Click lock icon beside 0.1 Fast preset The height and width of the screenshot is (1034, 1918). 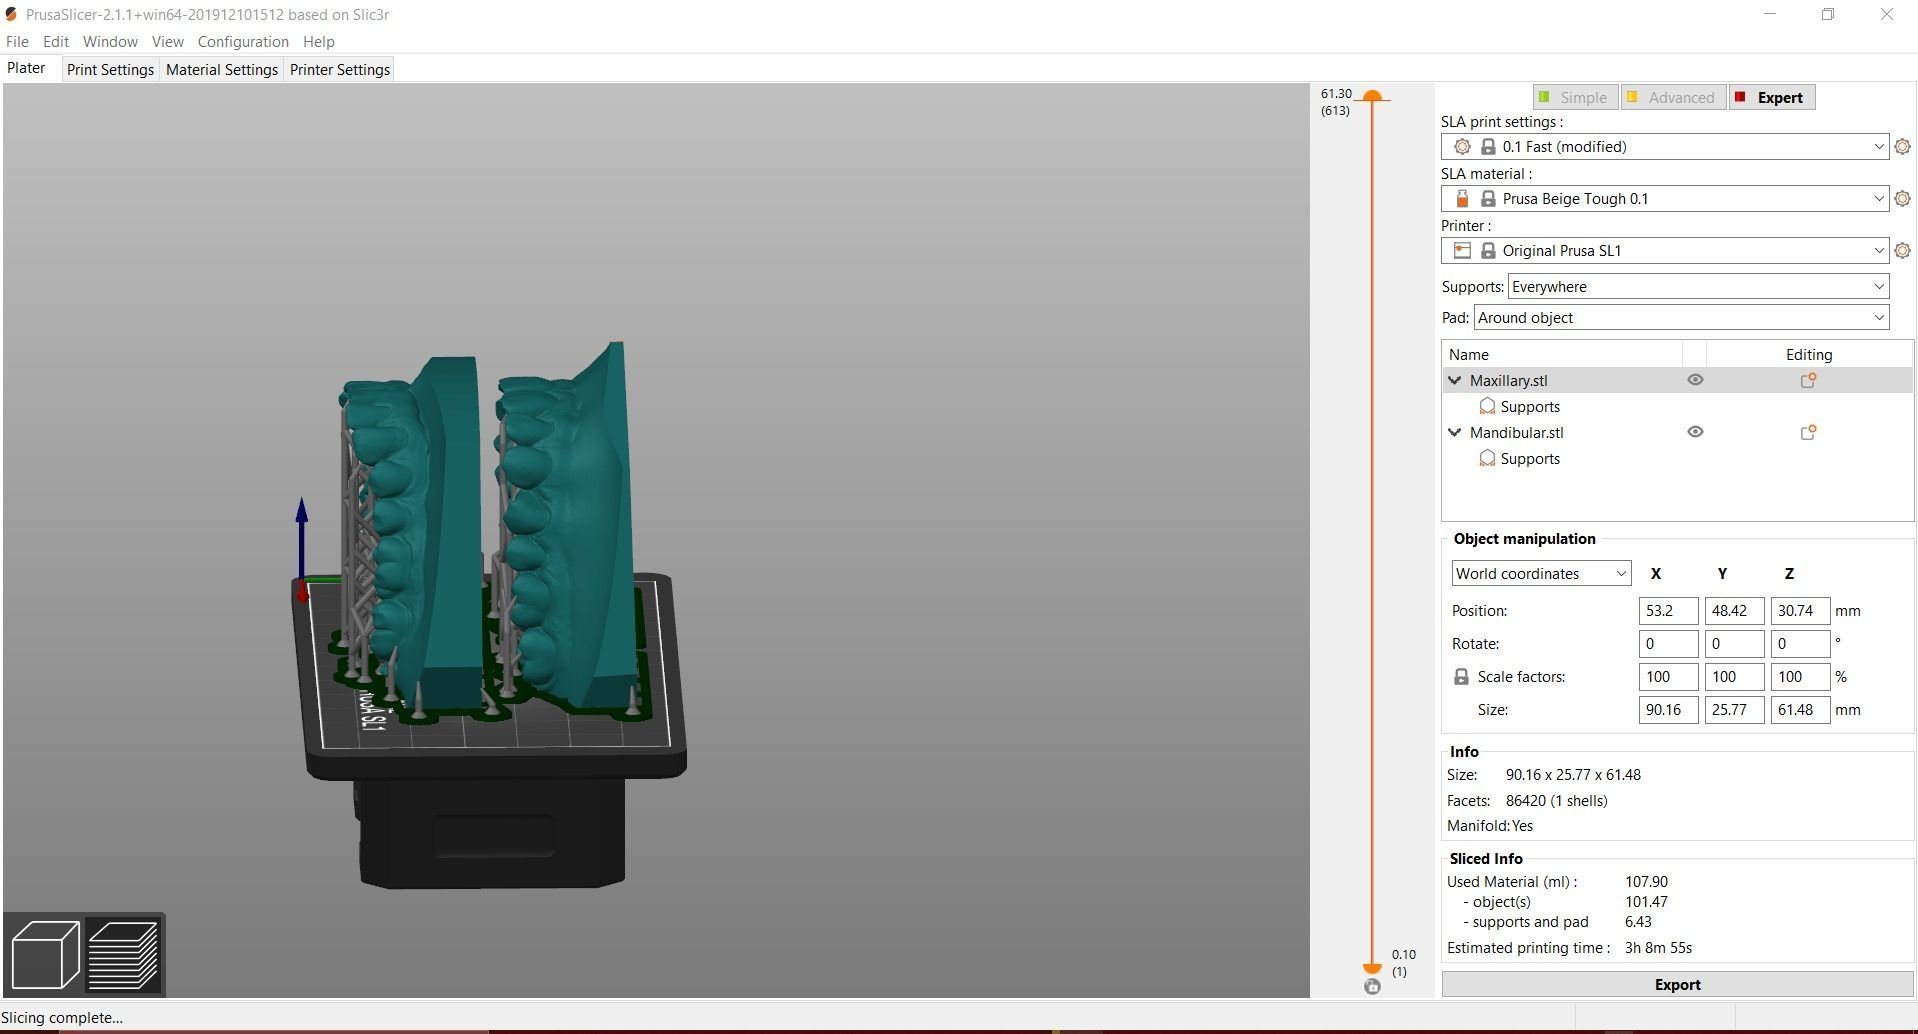pos(1488,147)
